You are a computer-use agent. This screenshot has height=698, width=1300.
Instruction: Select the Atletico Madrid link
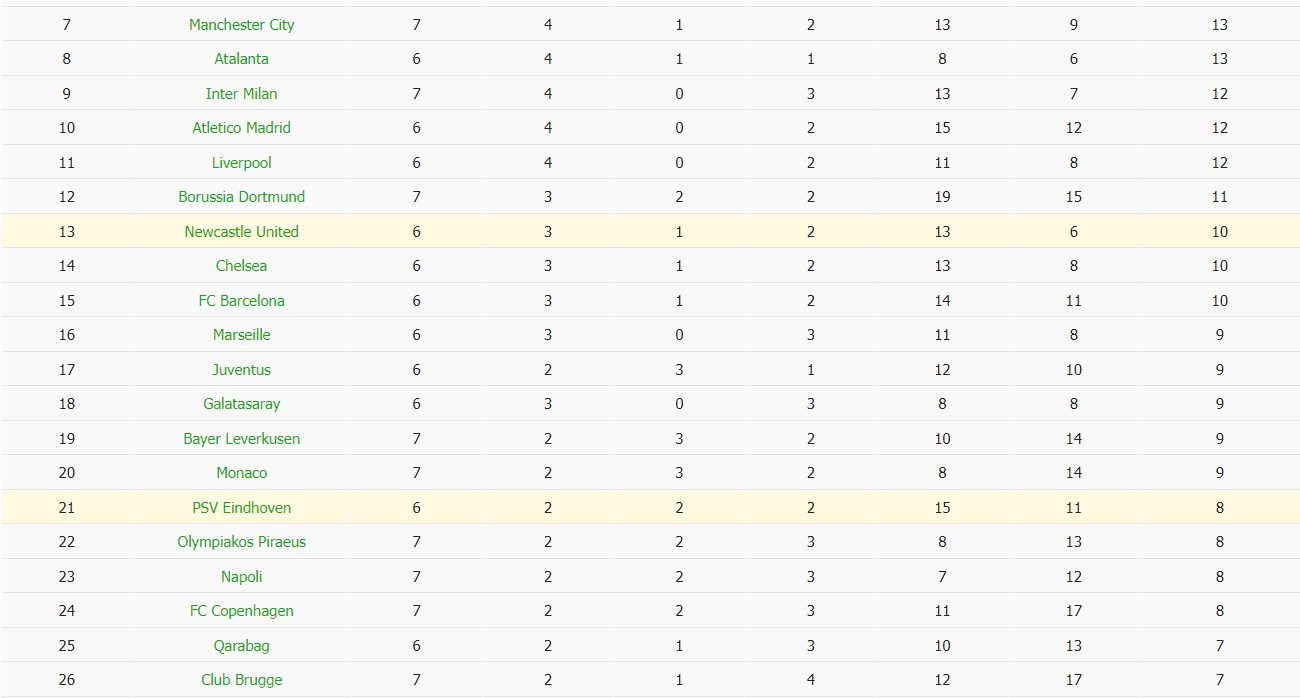point(241,128)
